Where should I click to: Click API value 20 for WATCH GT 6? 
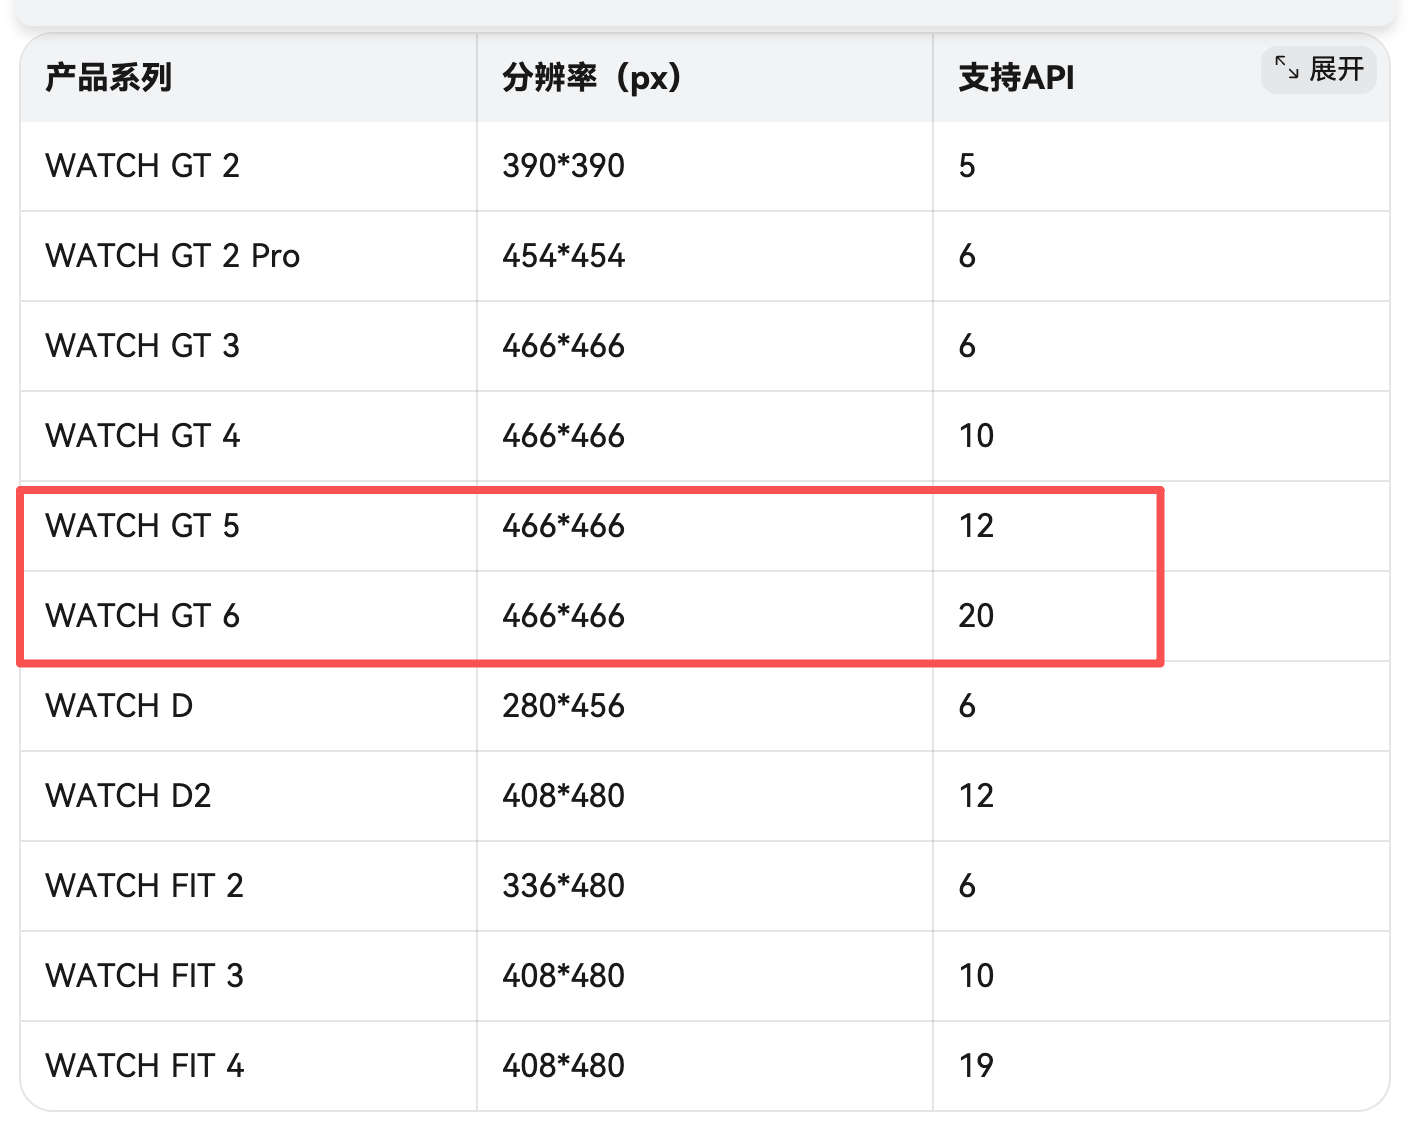tap(976, 616)
